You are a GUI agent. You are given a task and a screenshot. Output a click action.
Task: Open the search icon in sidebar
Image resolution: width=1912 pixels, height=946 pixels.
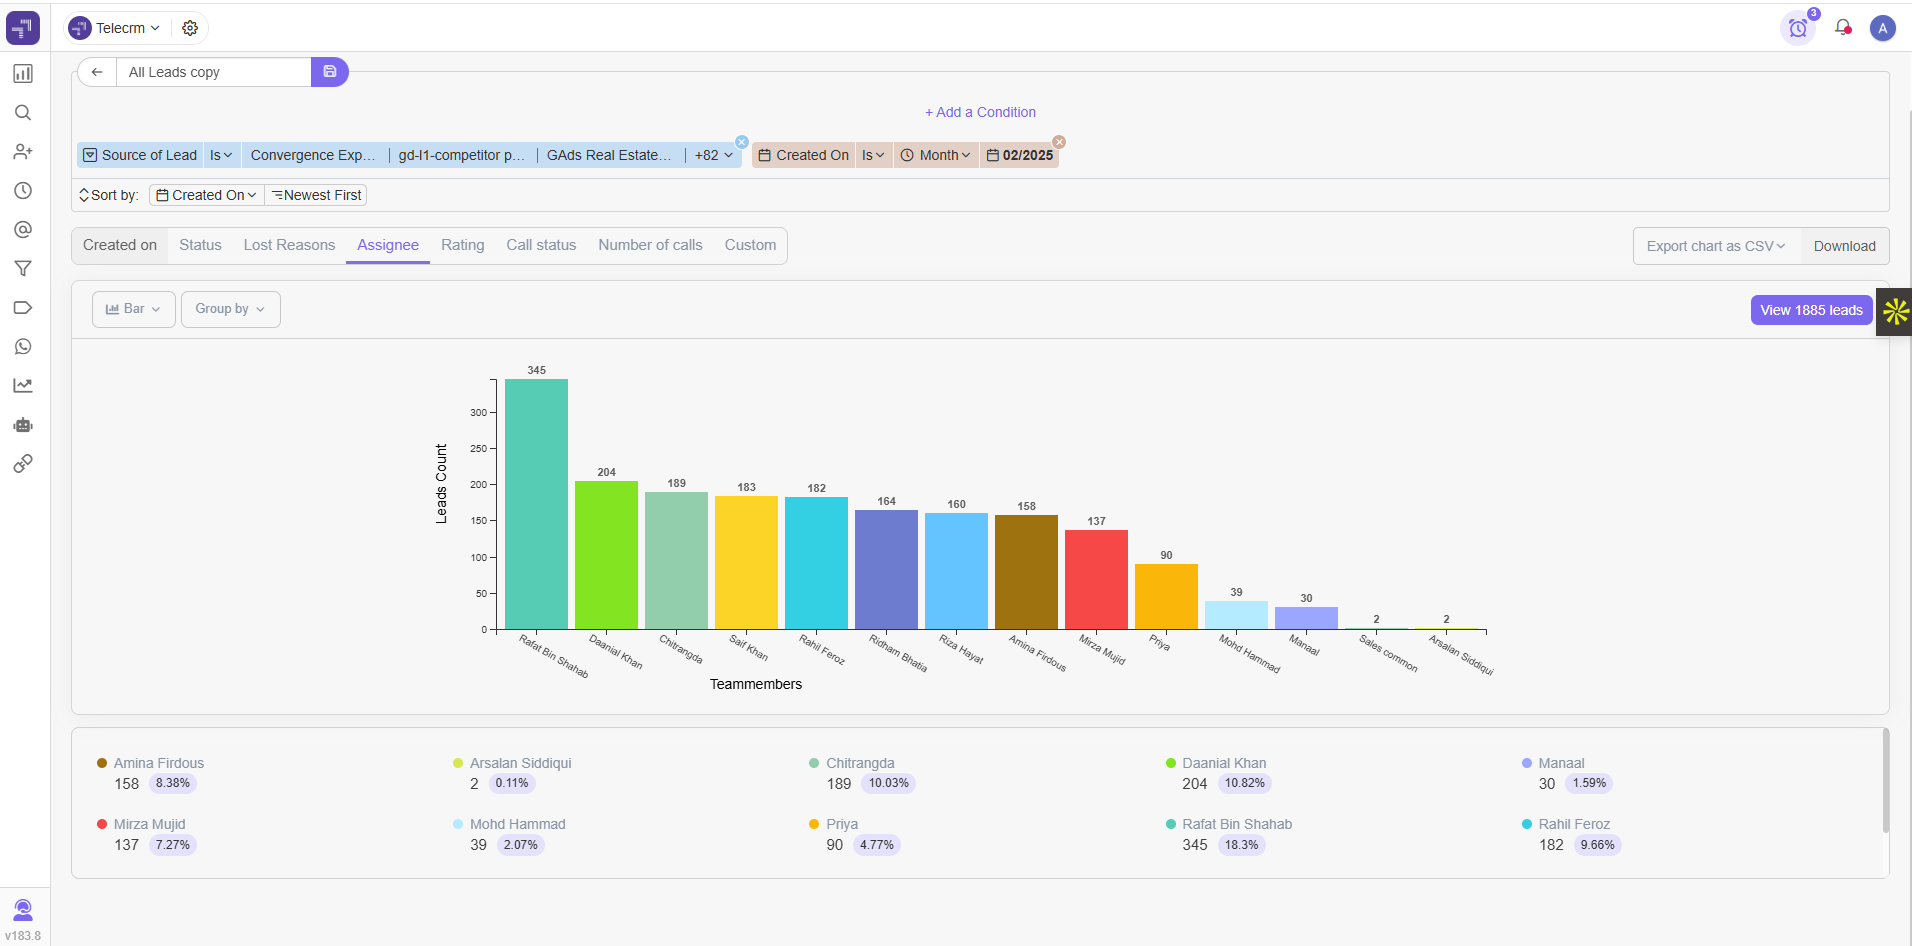[23, 113]
